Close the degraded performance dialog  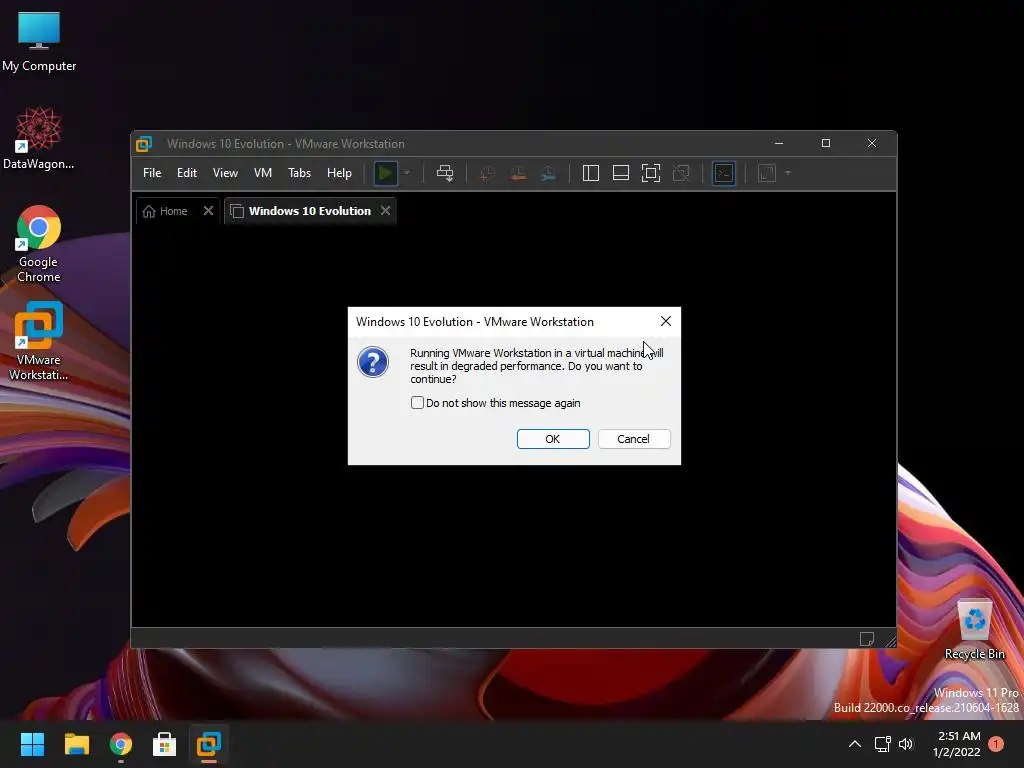click(x=665, y=321)
